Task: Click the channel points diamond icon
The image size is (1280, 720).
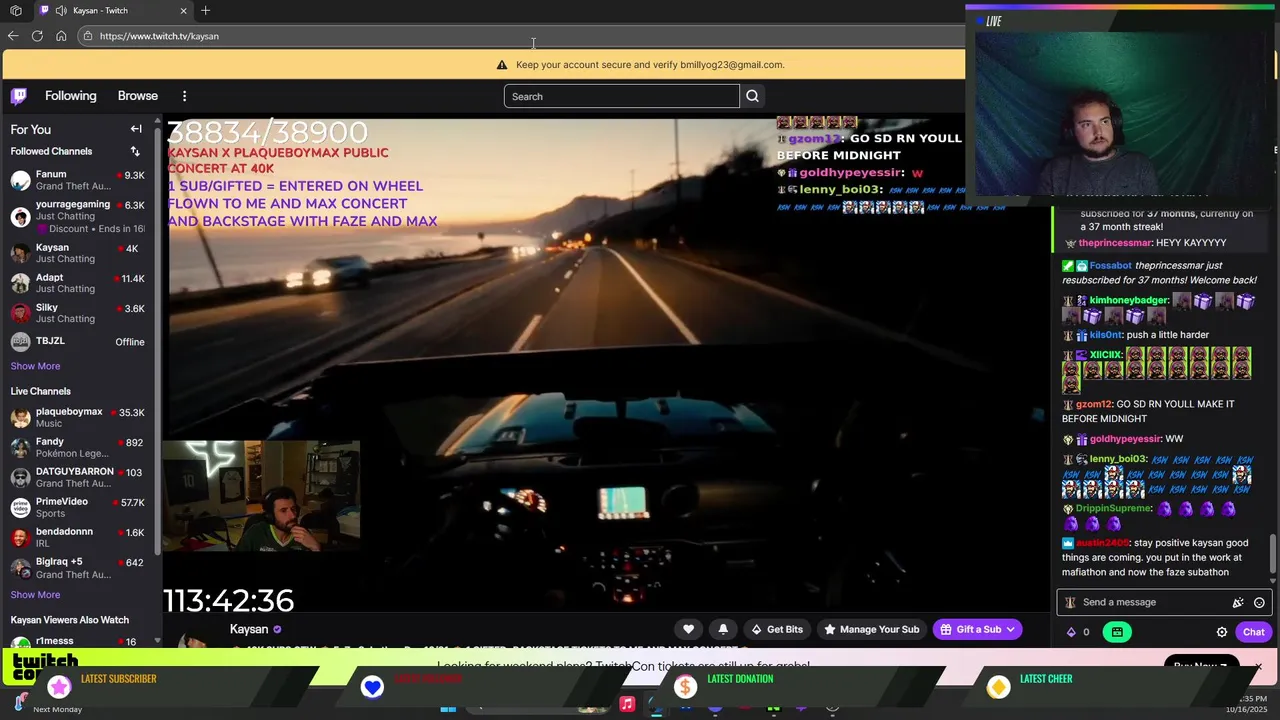Action: pyautogui.click(x=1071, y=632)
